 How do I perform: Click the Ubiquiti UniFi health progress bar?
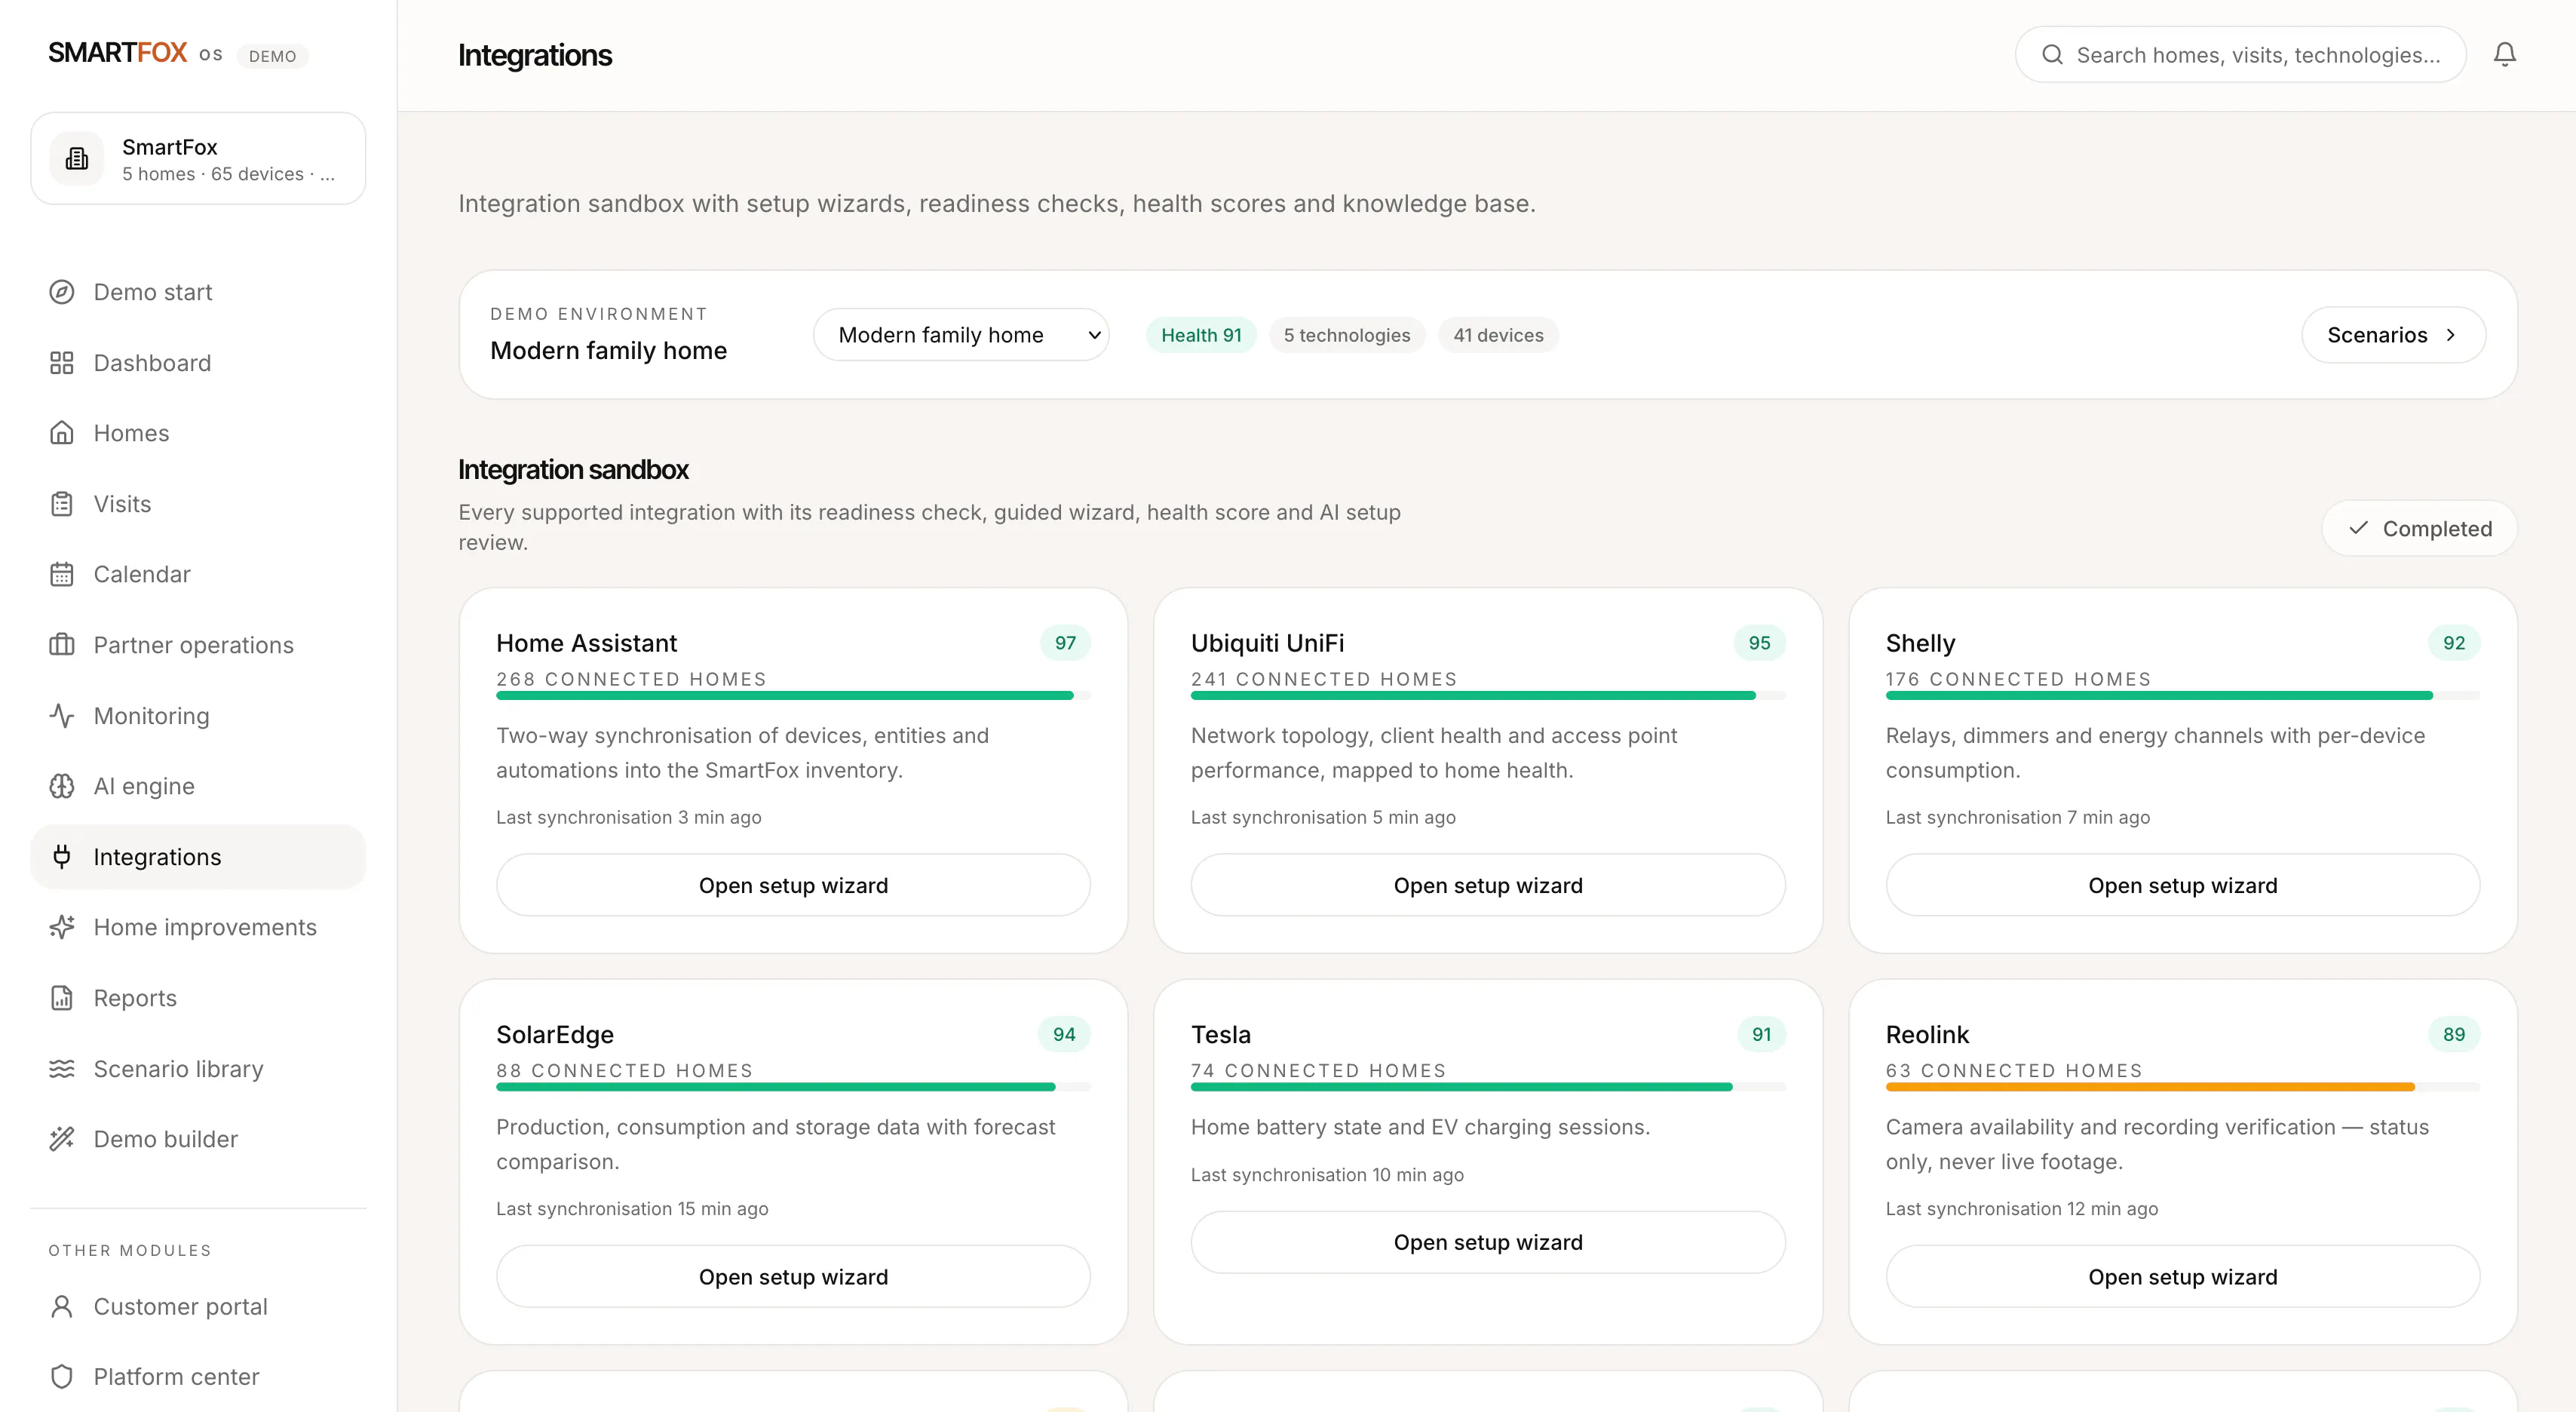[x=1488, y=696]
